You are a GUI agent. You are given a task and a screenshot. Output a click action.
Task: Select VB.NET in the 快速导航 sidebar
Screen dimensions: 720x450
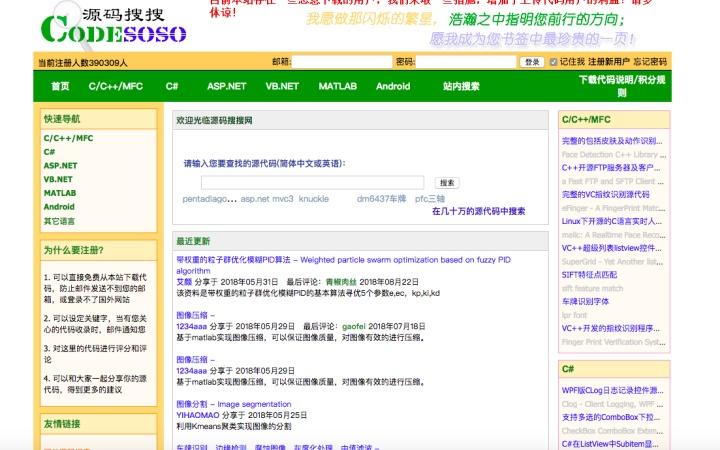pyautogui.click(x=58, y=180)
